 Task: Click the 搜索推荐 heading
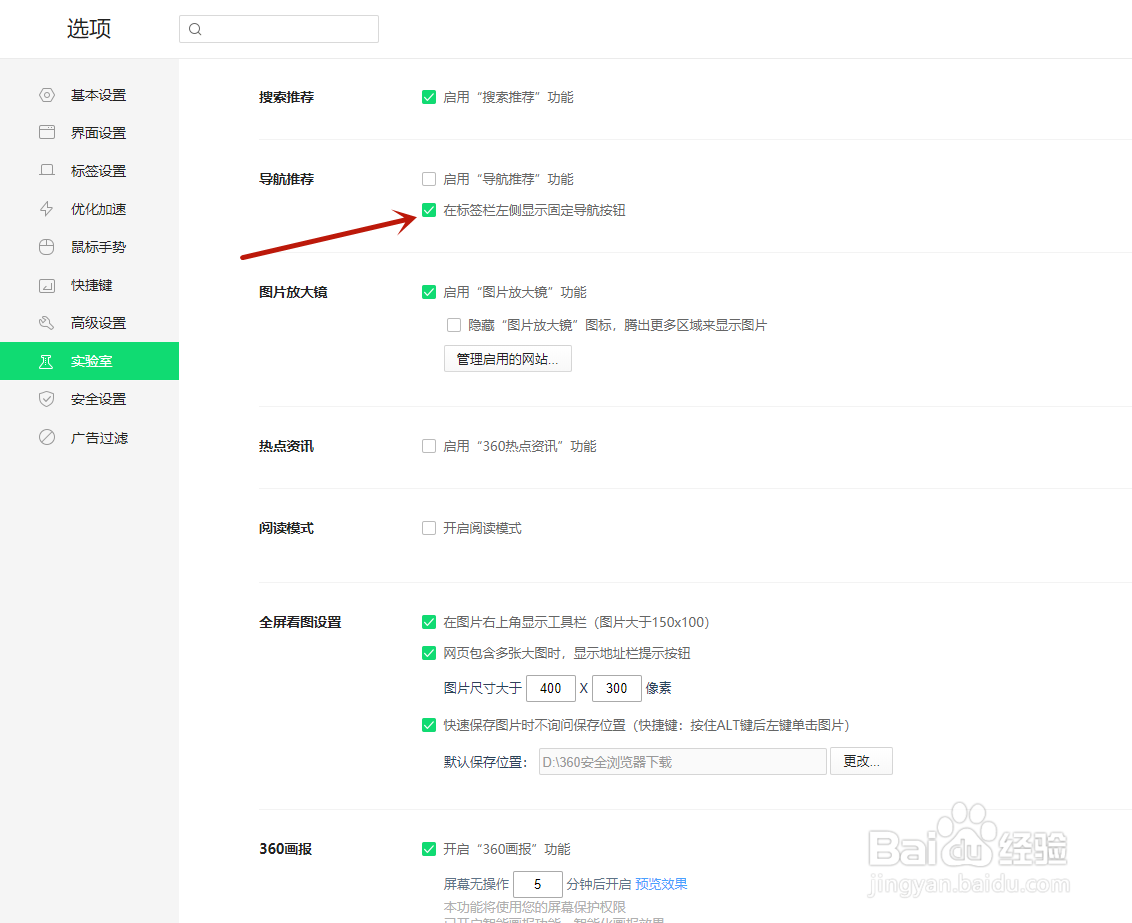[287, 97]
